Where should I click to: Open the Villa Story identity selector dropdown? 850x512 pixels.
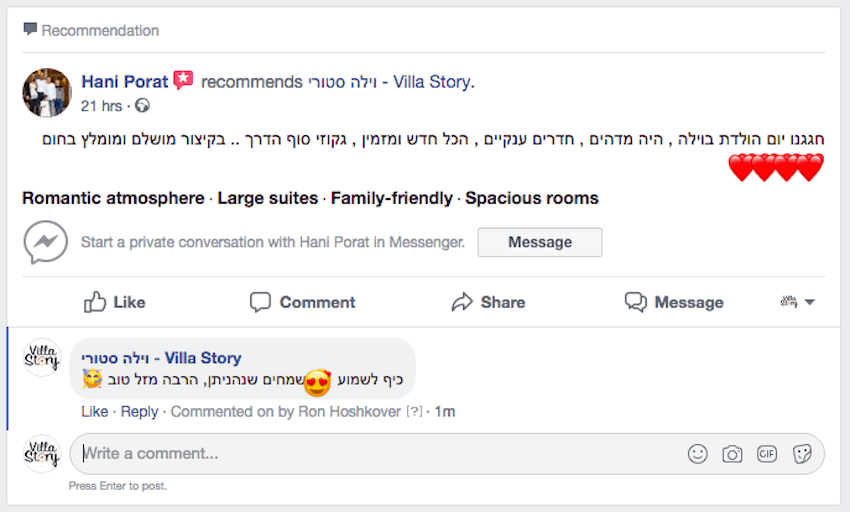[798, 302]
